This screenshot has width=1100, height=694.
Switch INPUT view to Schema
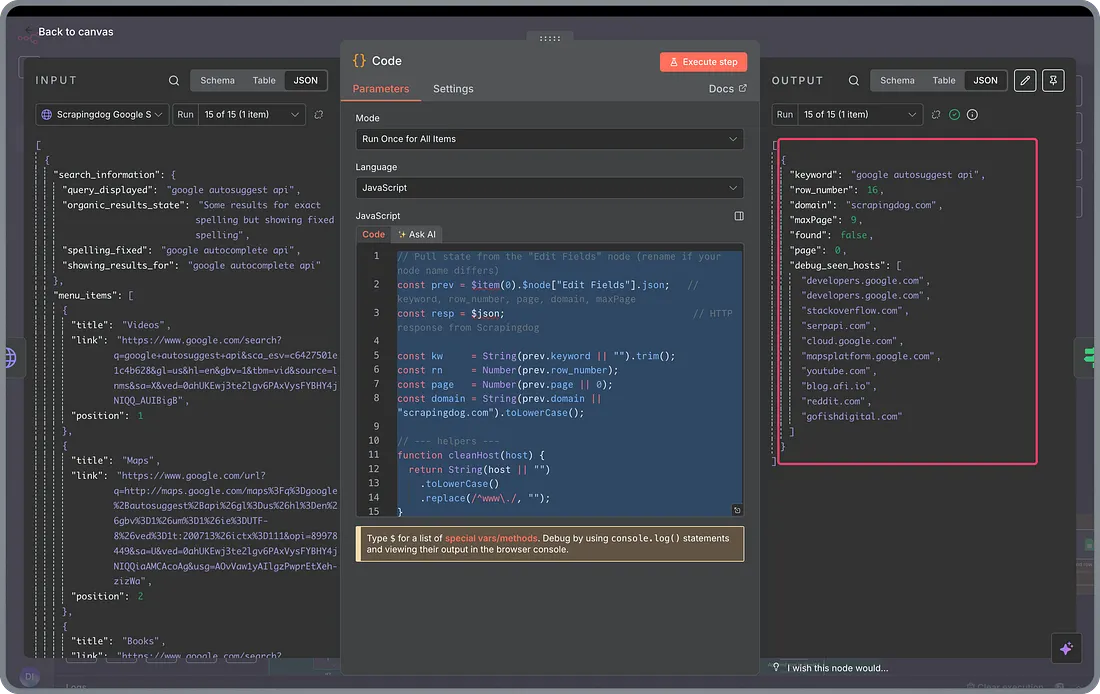point(217,81)
